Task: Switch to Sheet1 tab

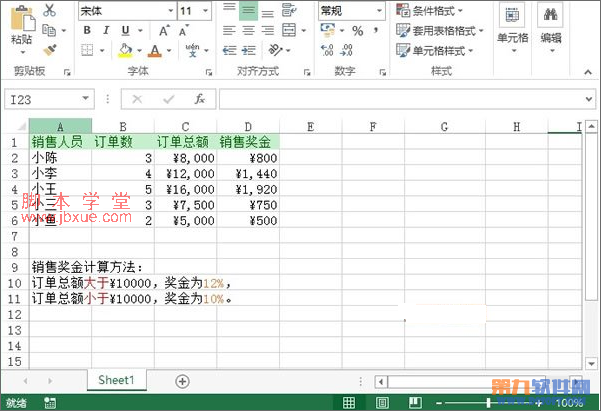Action: point(116,380)
